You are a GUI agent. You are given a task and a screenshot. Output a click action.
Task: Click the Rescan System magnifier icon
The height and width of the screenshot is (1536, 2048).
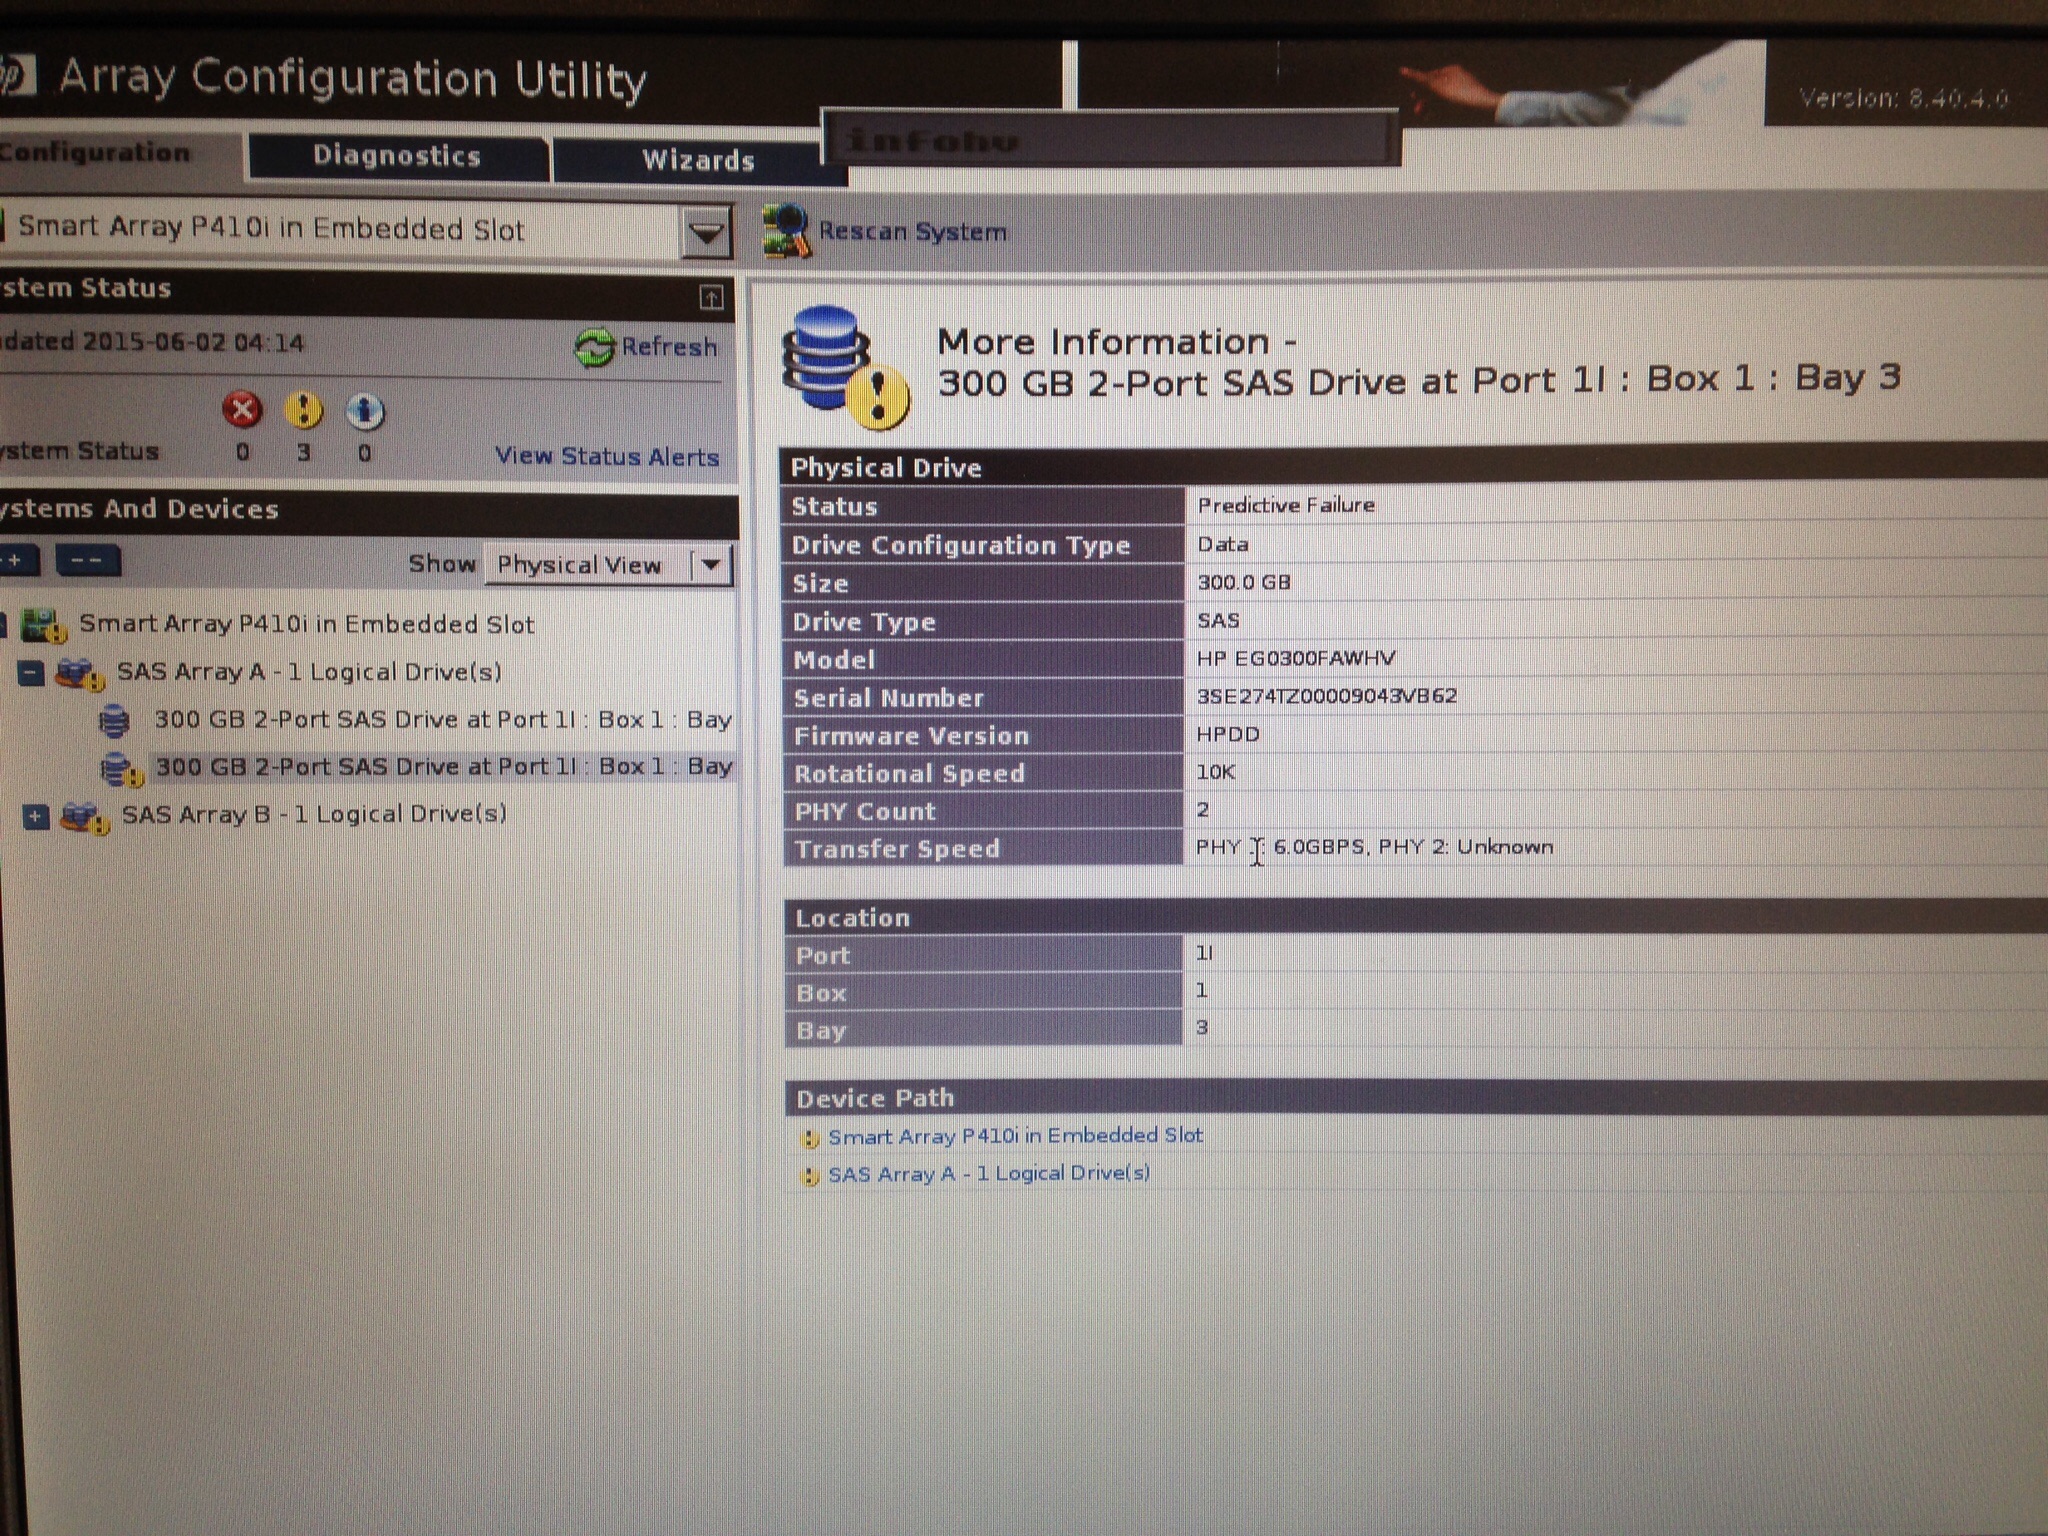tap(785, 231)
